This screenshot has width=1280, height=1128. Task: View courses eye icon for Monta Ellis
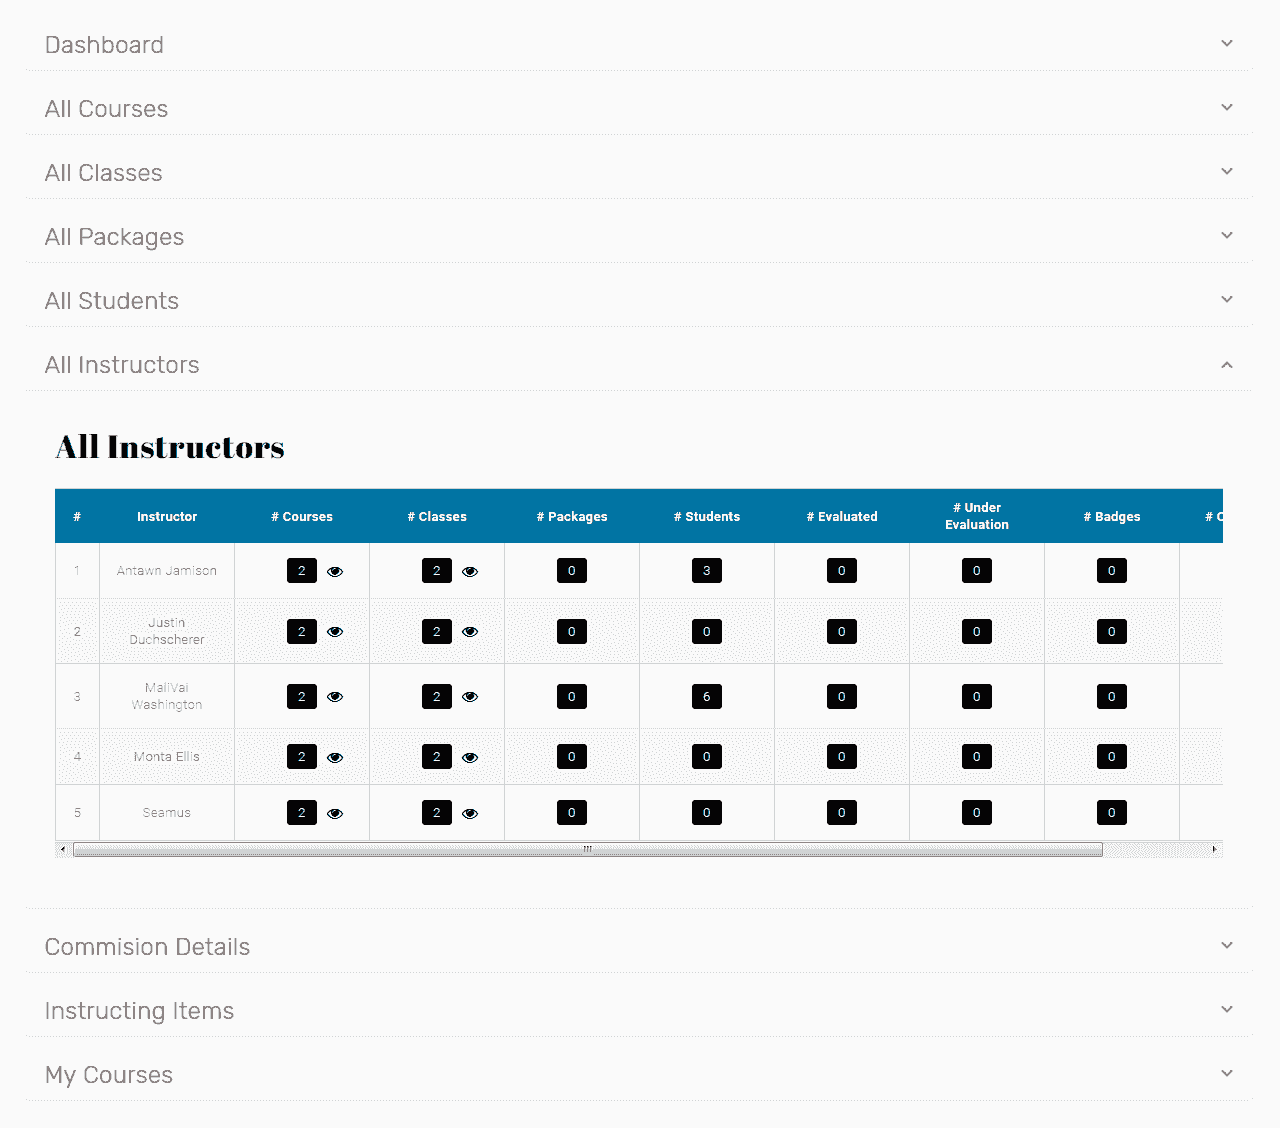(x=335, y=758)
